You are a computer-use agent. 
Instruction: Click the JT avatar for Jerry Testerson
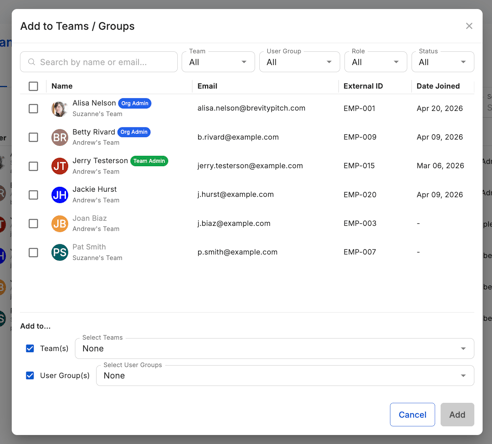click(x=60, y=166)
